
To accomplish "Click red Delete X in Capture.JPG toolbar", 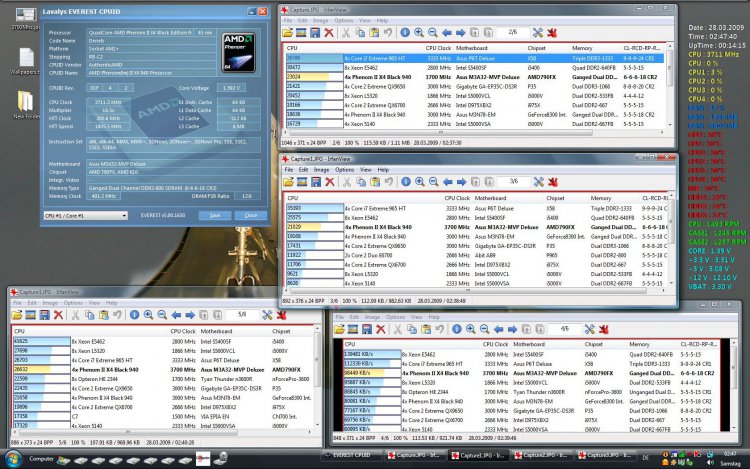I will 329,33.
